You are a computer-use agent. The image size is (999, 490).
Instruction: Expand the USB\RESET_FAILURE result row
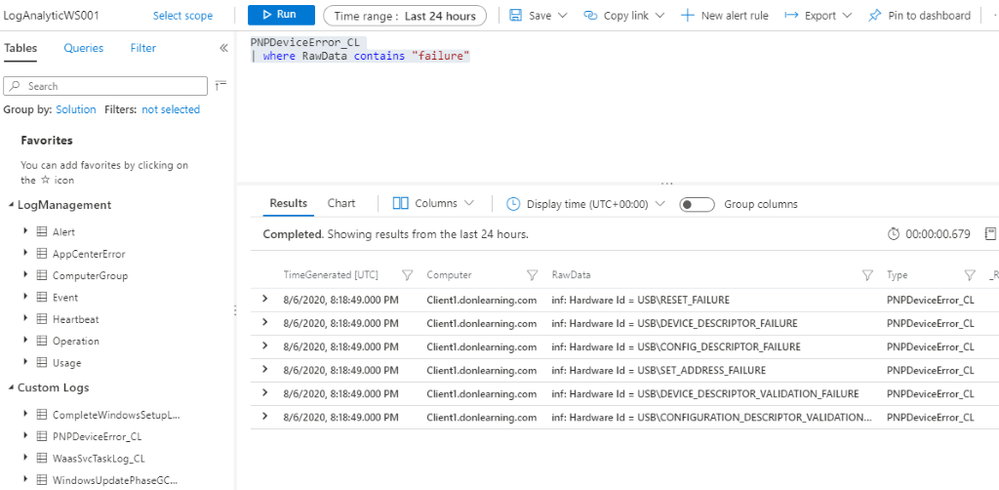click(265, 299)
